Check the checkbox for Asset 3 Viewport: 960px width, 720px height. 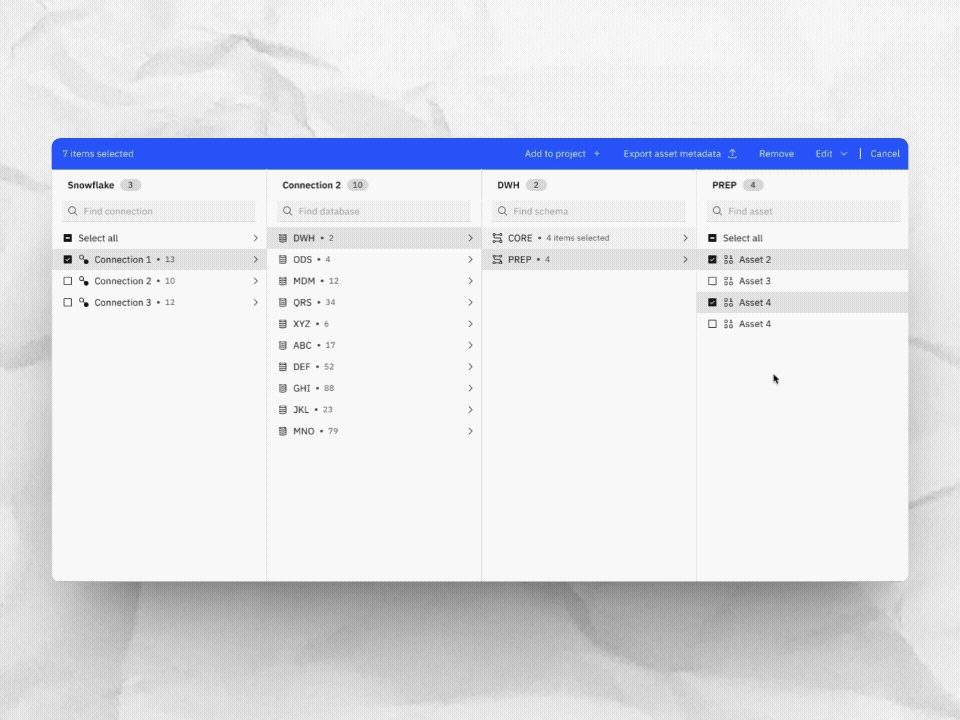point(711,281)
